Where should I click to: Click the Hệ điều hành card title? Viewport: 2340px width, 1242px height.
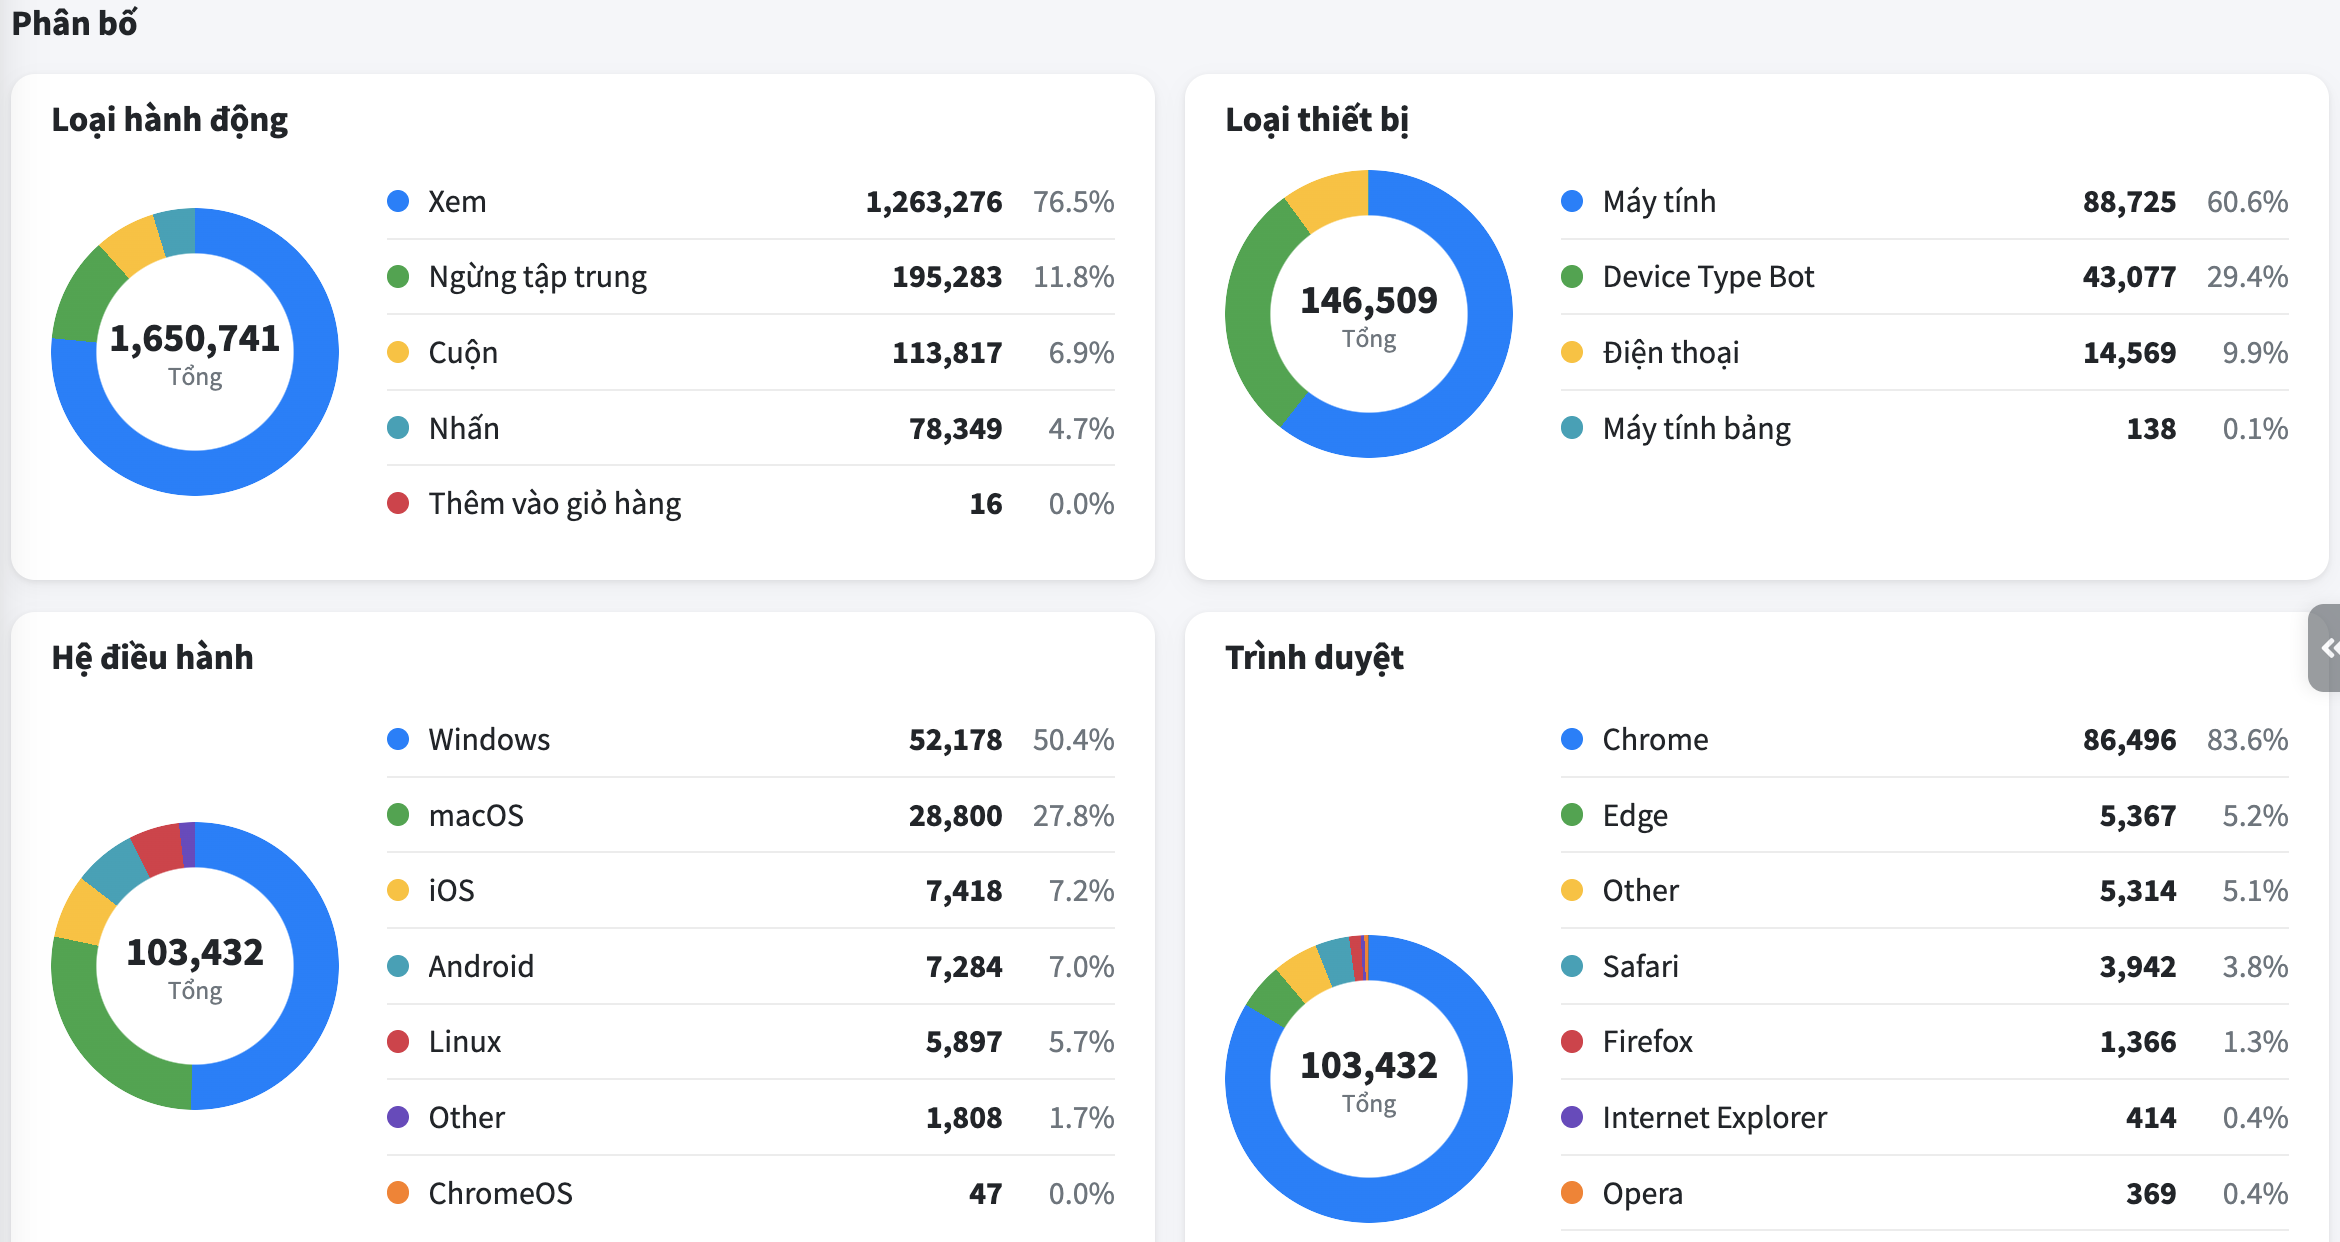click(152, 658)
